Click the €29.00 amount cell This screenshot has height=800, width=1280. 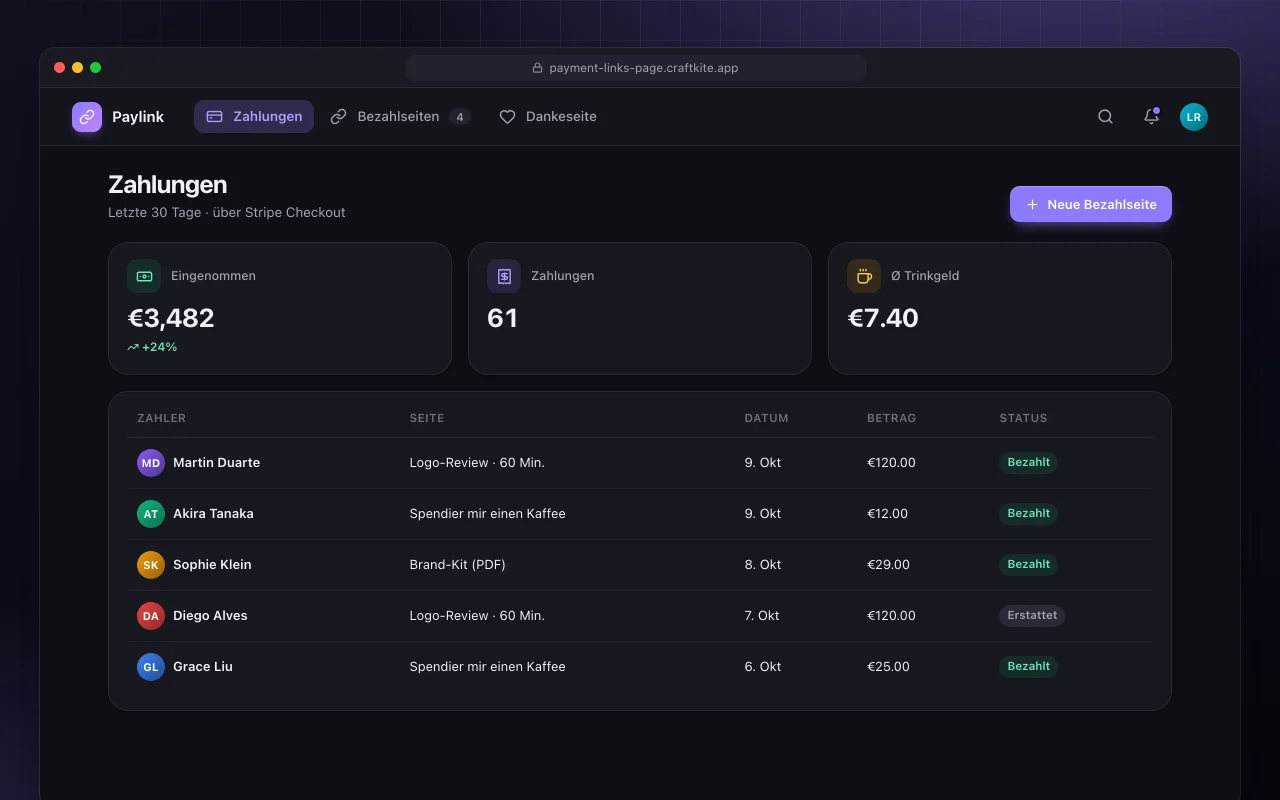click(889, 565)
